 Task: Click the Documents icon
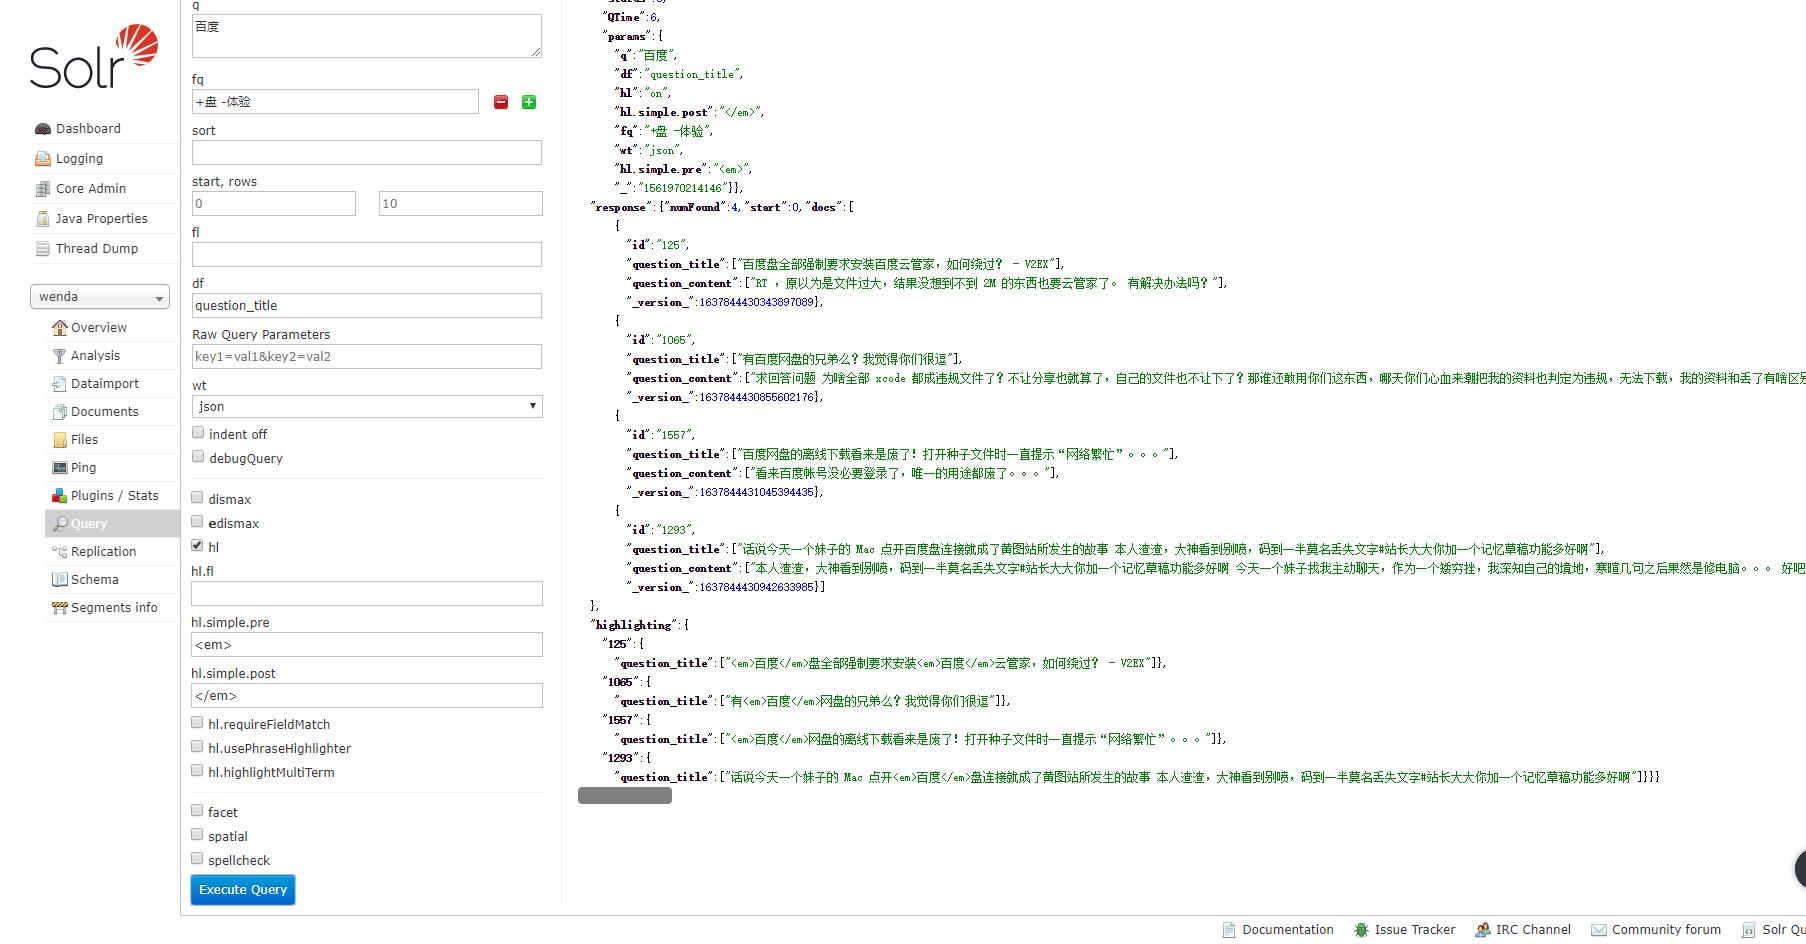coord(60,412)
